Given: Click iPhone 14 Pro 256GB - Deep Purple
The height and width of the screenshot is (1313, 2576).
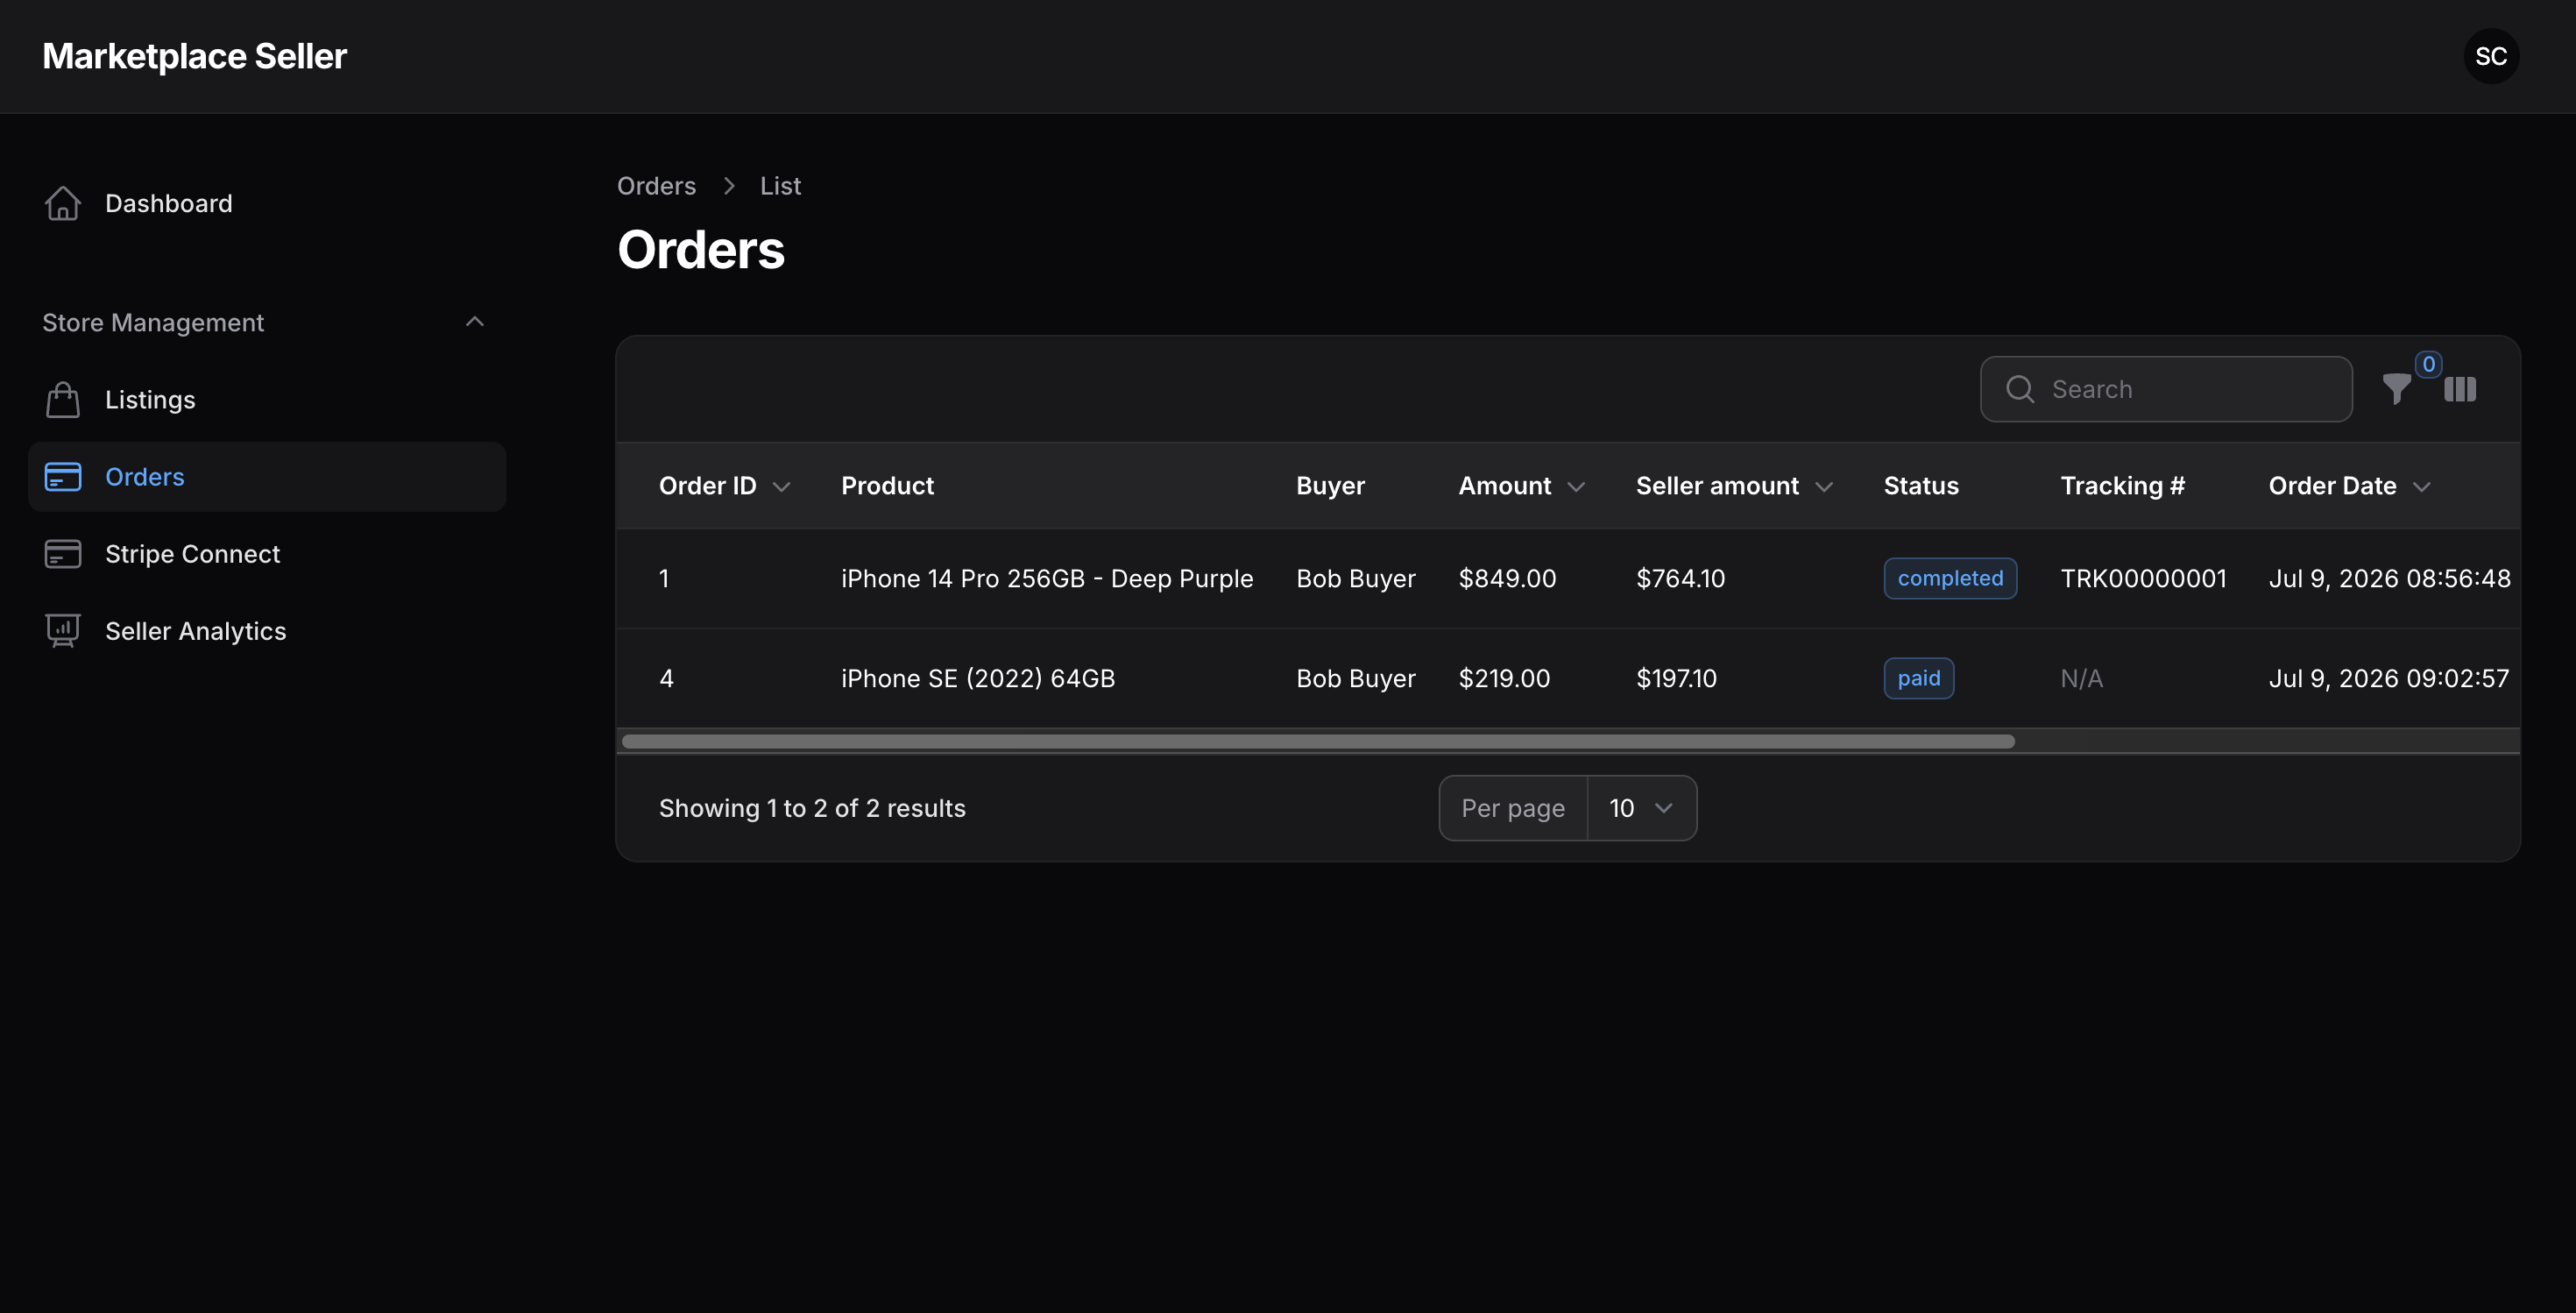Looking at the screenshot, I should point(1046,578).
